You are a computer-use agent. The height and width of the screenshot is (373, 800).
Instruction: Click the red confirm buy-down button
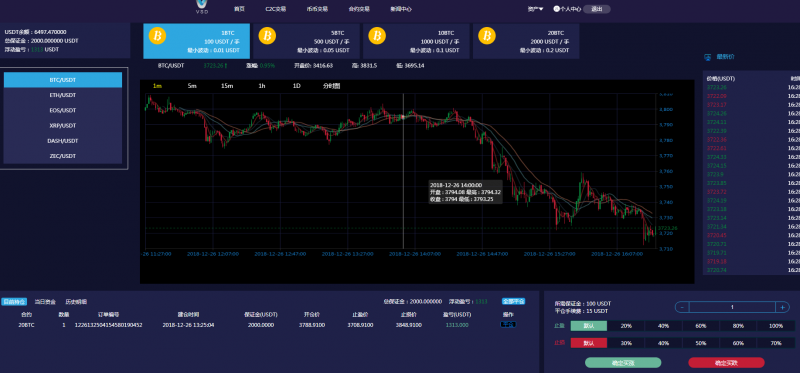(x=727, y=363)
